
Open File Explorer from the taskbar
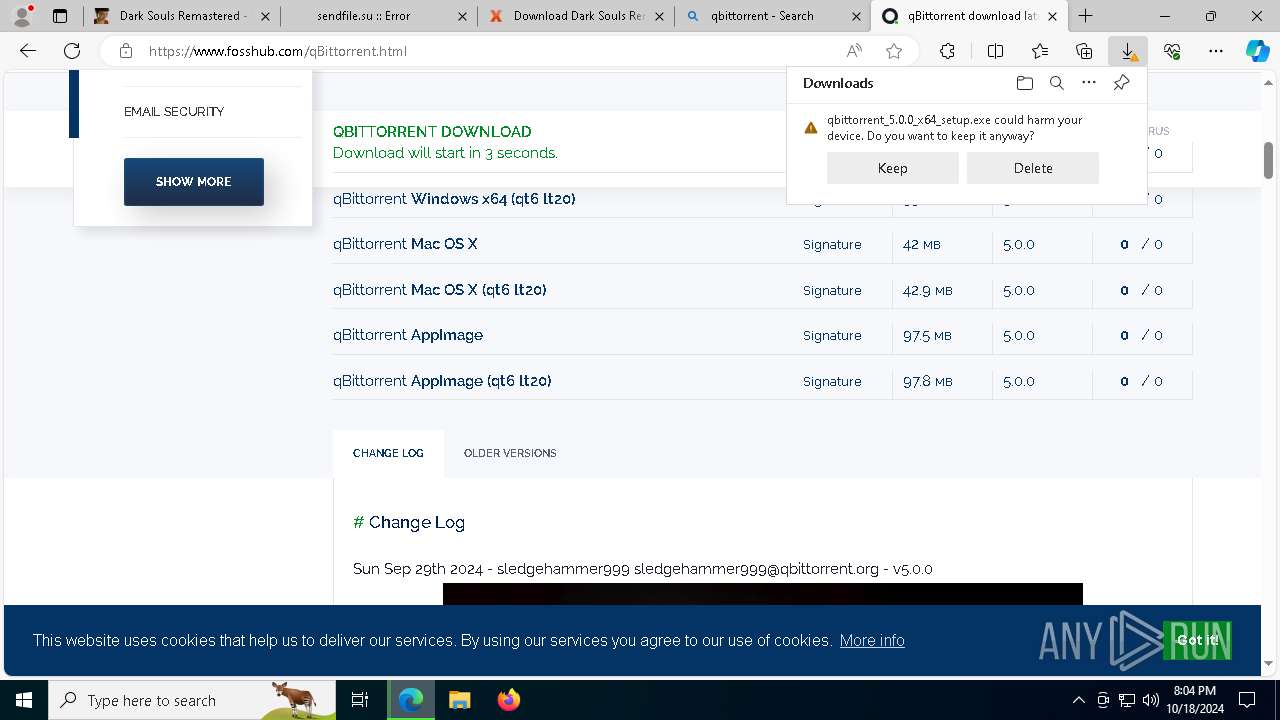[459, 700]
